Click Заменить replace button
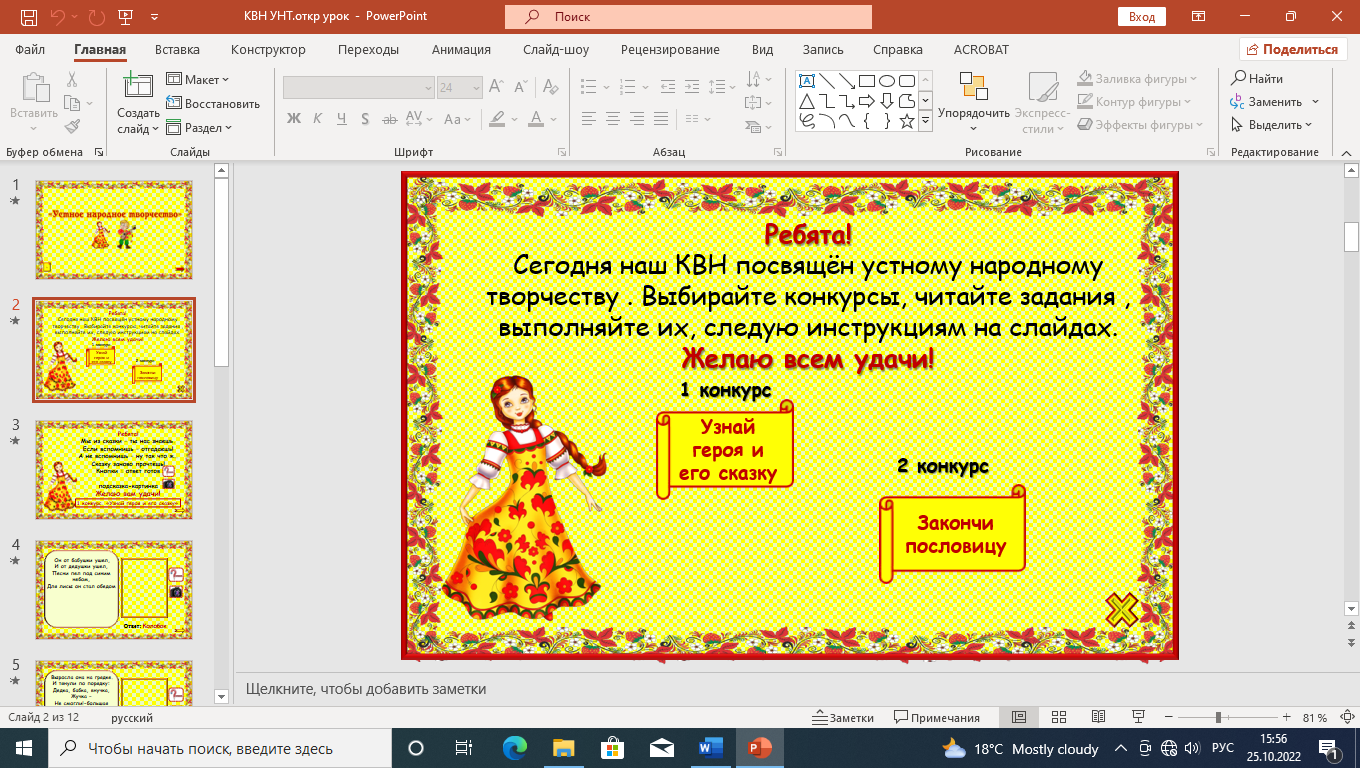Viewport: 1360px width, 768px height. (x=1275, y=102)
